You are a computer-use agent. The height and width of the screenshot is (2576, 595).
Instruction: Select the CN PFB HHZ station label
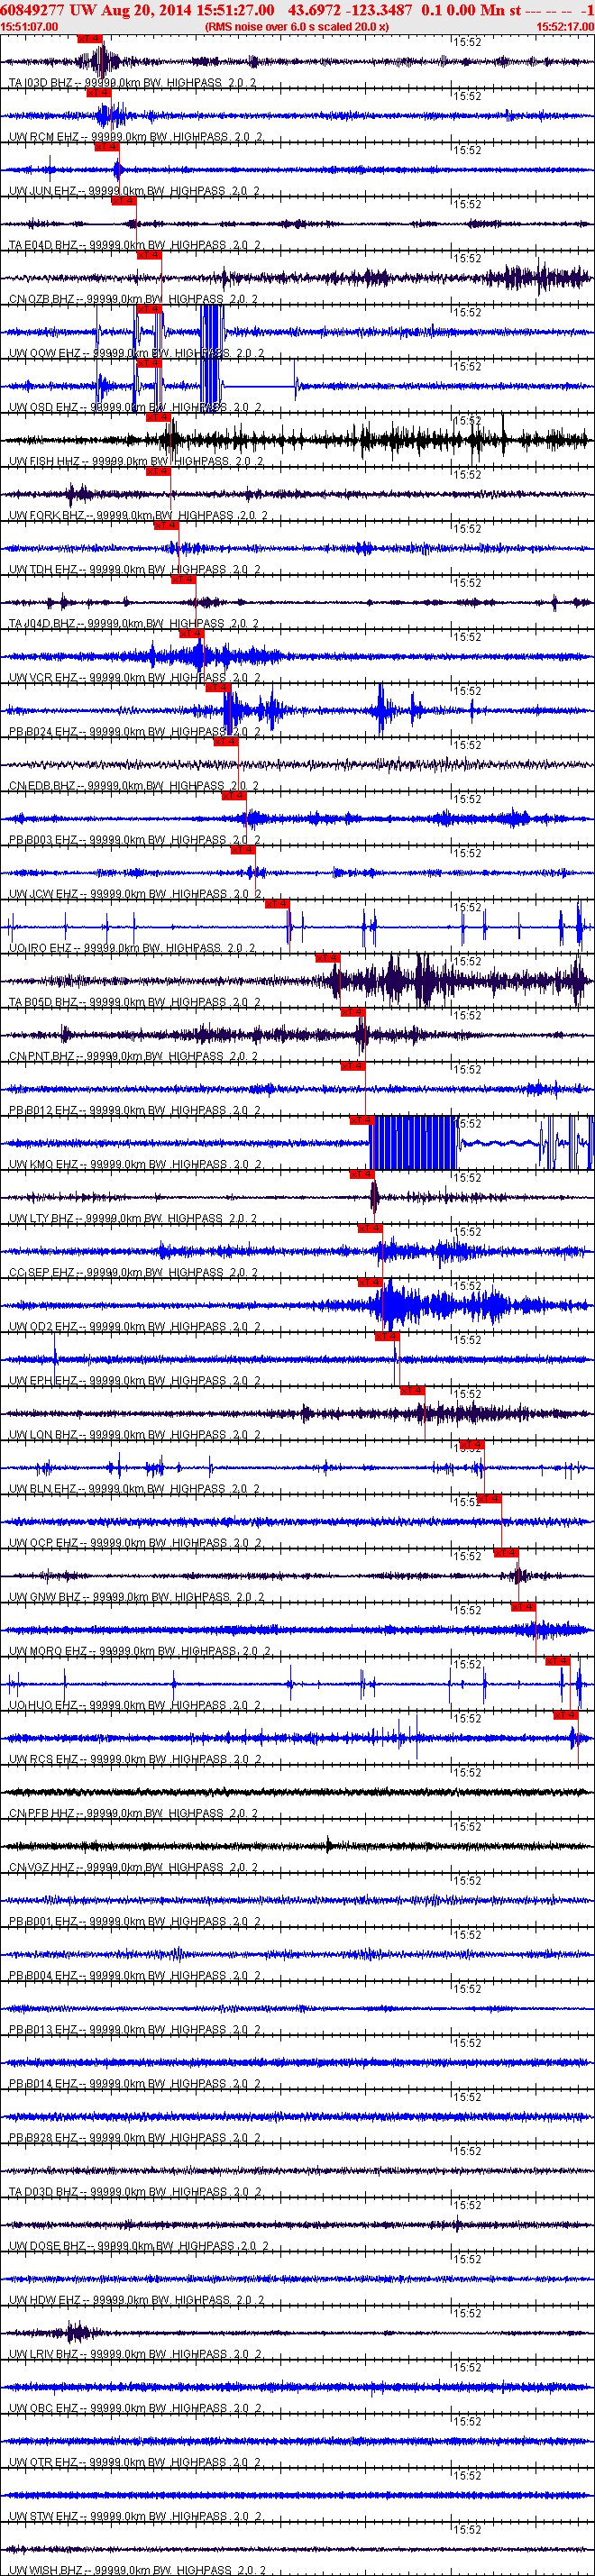point(133,1811)
